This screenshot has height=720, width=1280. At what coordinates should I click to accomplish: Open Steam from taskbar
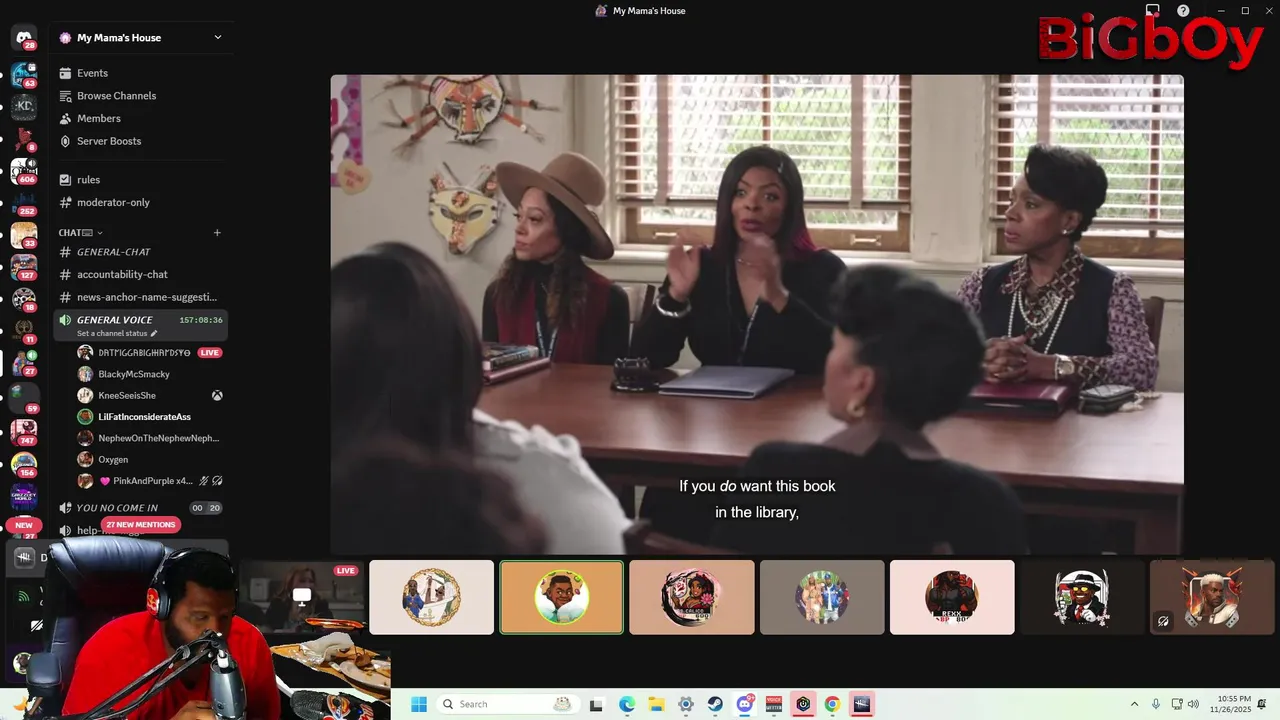tap(715, 704)
